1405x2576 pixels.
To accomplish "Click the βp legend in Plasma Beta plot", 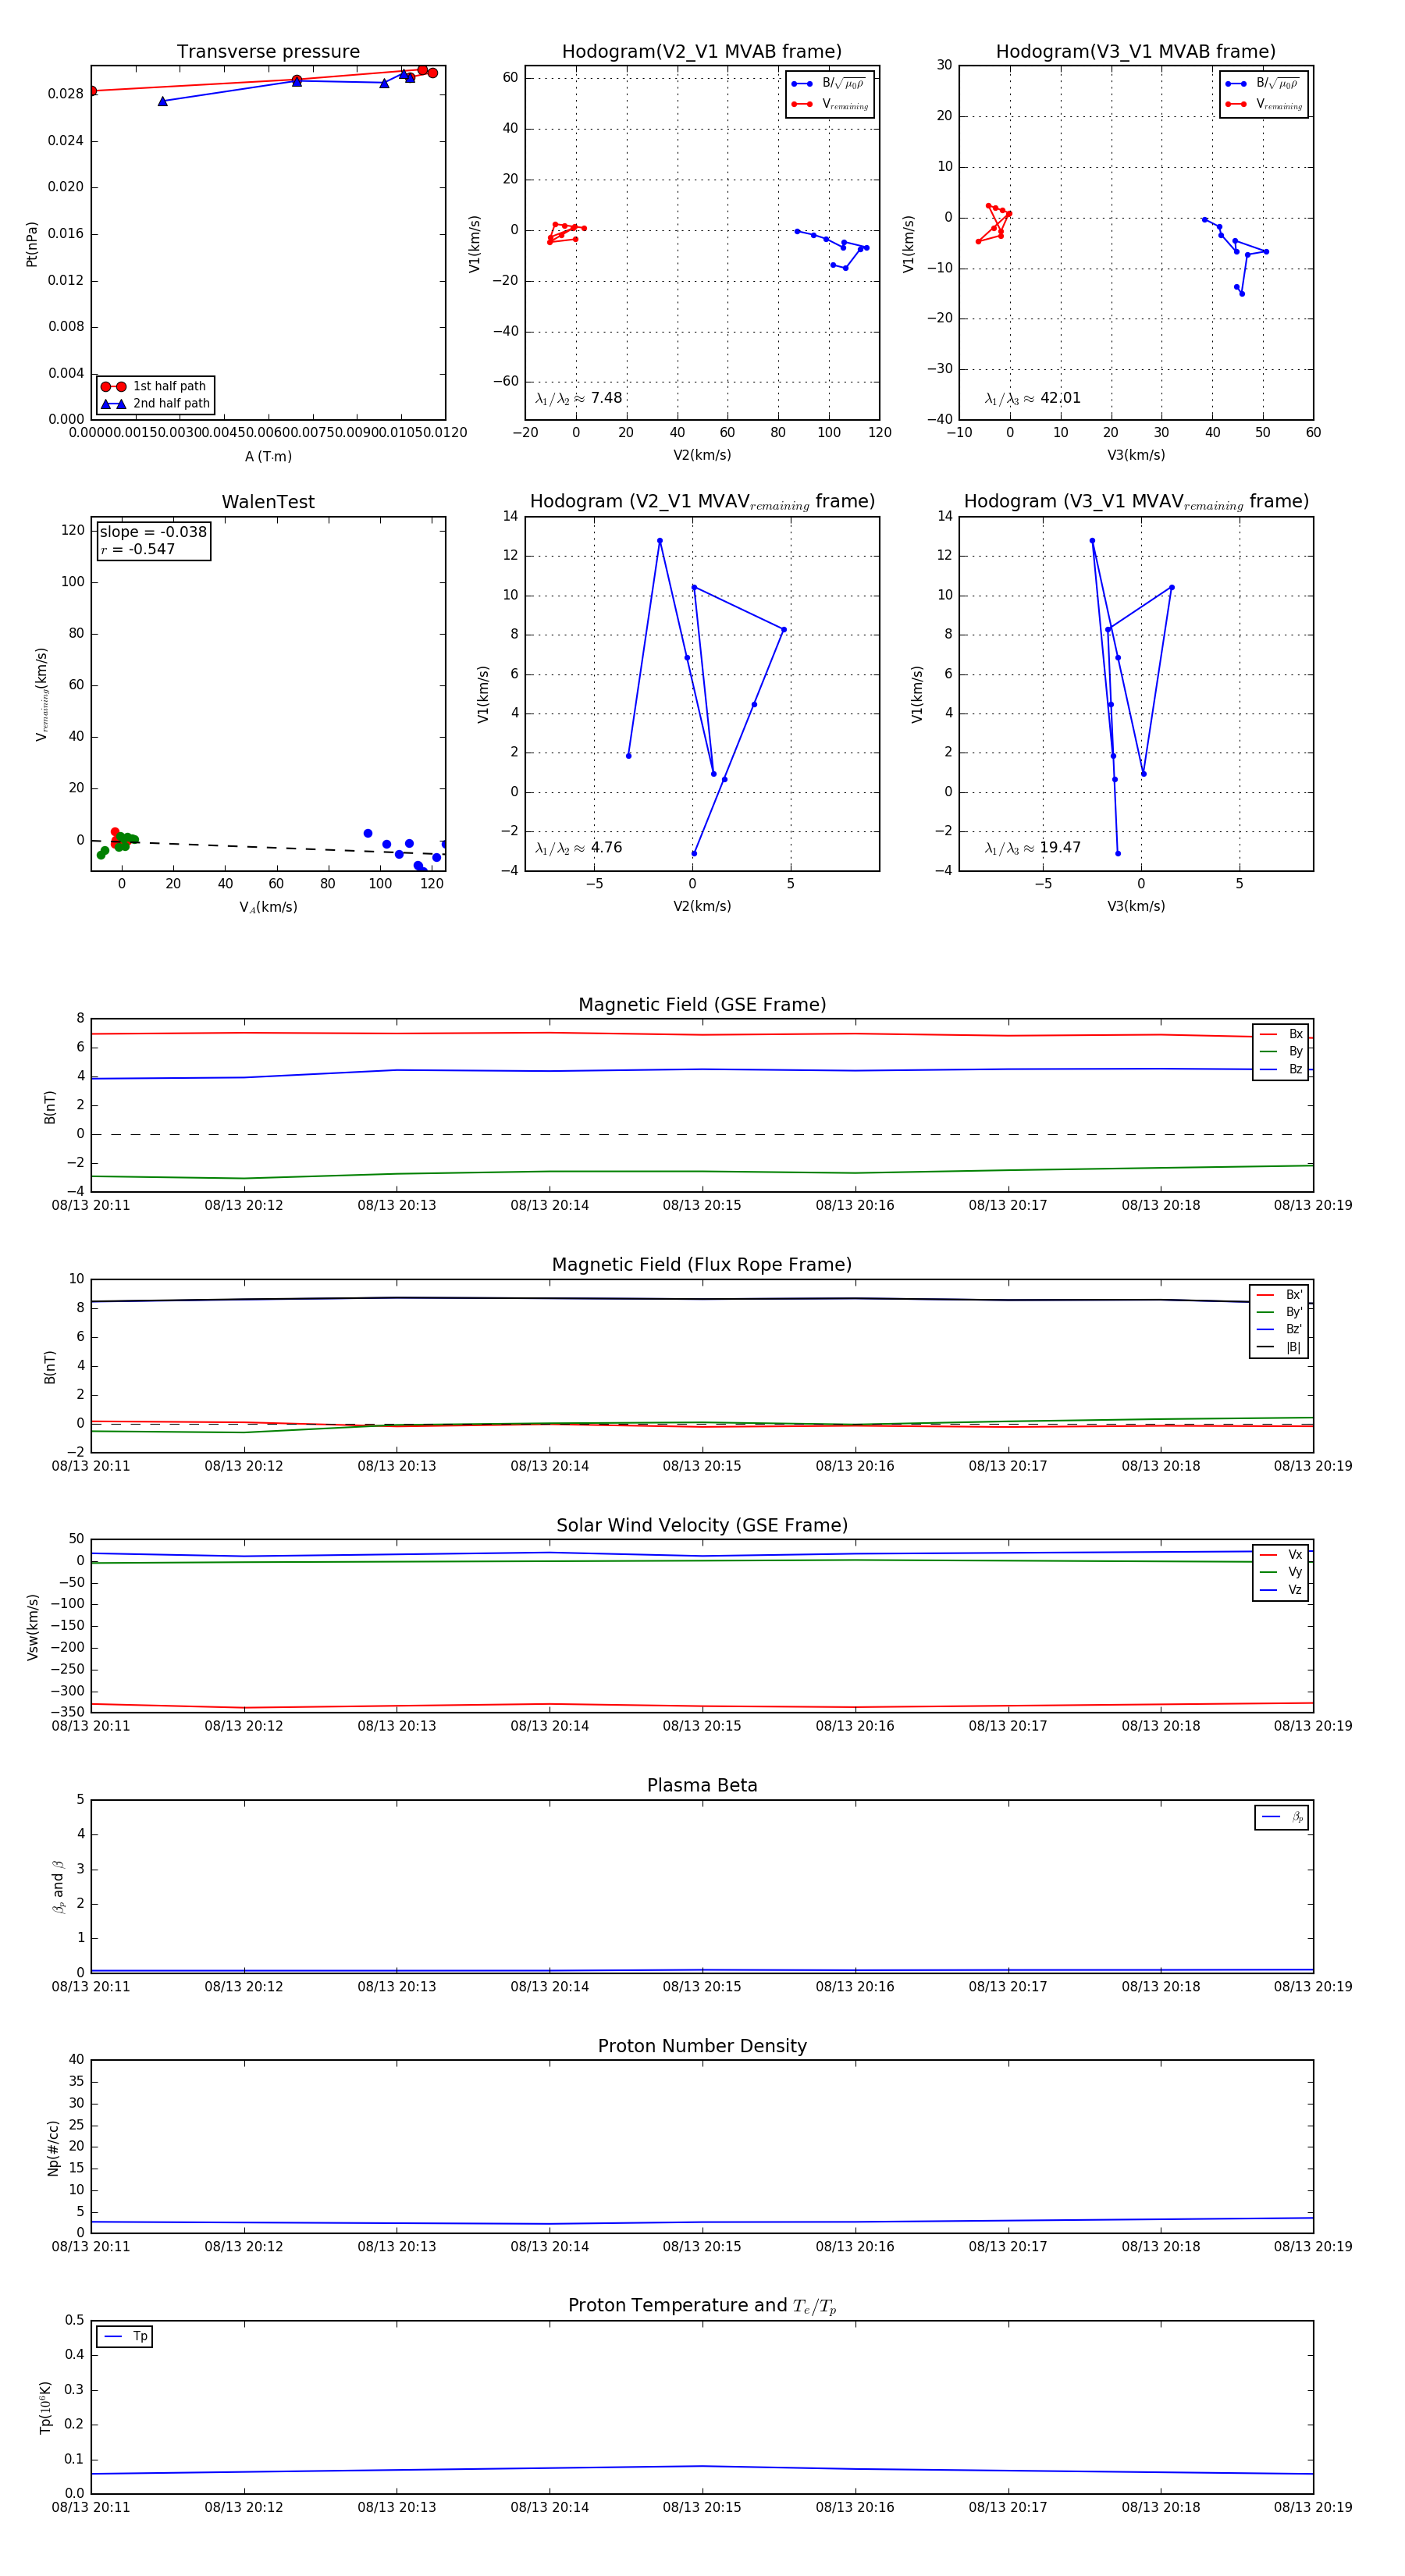I will pyautogui.click(x=1282, y=1817).
